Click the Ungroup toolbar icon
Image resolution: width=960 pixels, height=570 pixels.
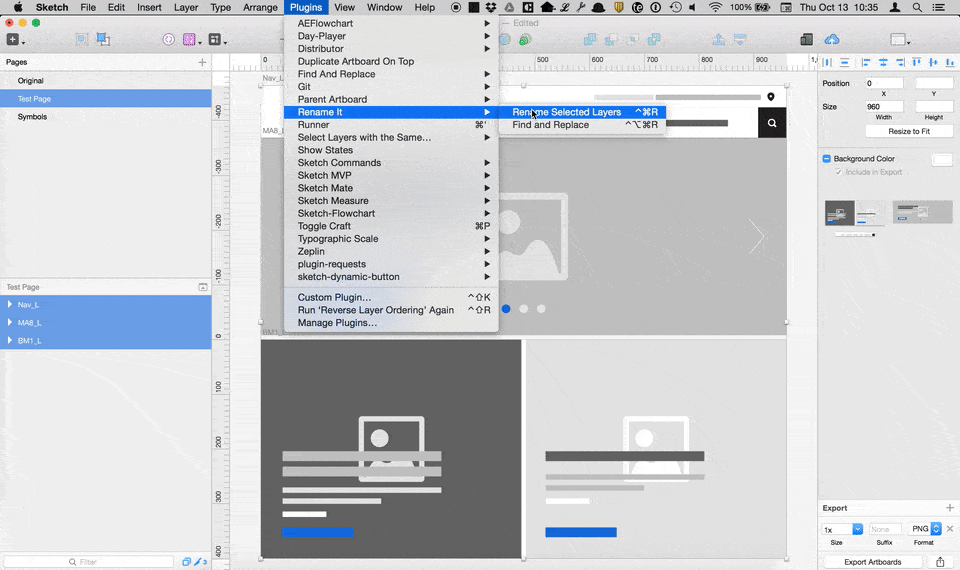(x=103, y=40)
